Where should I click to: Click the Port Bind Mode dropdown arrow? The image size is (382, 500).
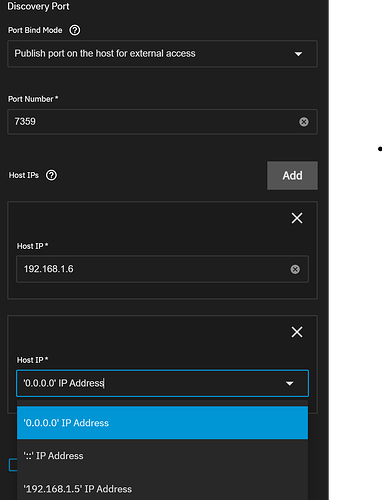(x=298, y=54)
